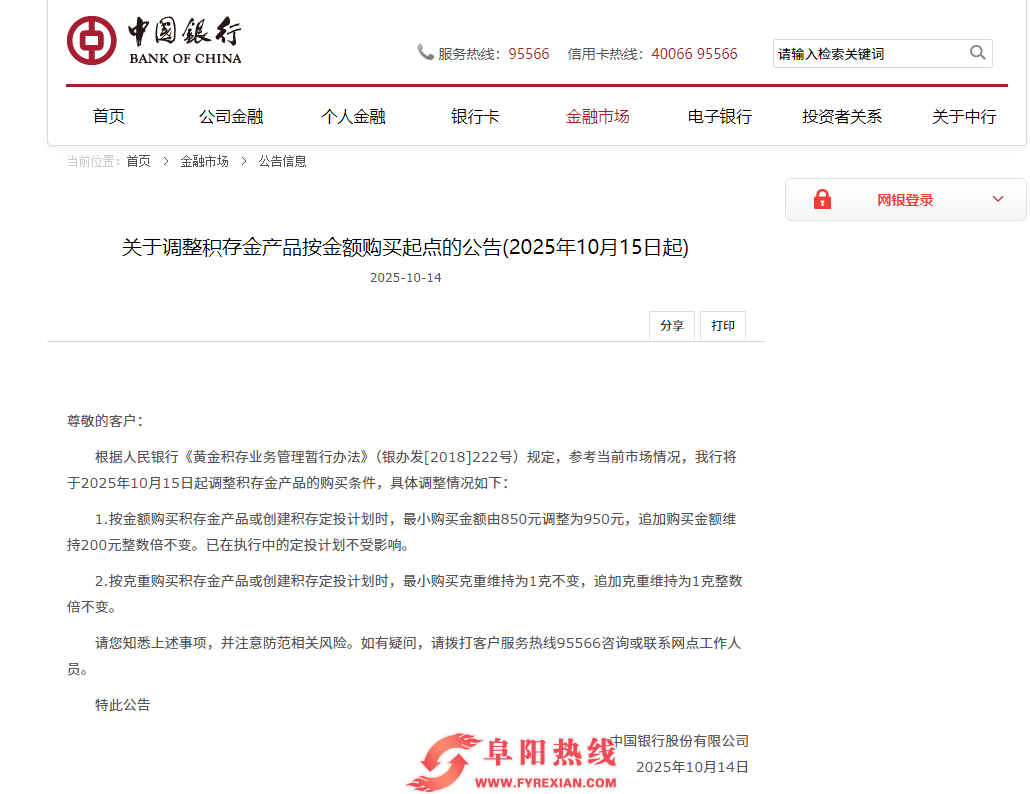Screen dimensions: 1030x794
Task: Click the red lock icon
Action: pyautogui.click(x=822, y=199)
